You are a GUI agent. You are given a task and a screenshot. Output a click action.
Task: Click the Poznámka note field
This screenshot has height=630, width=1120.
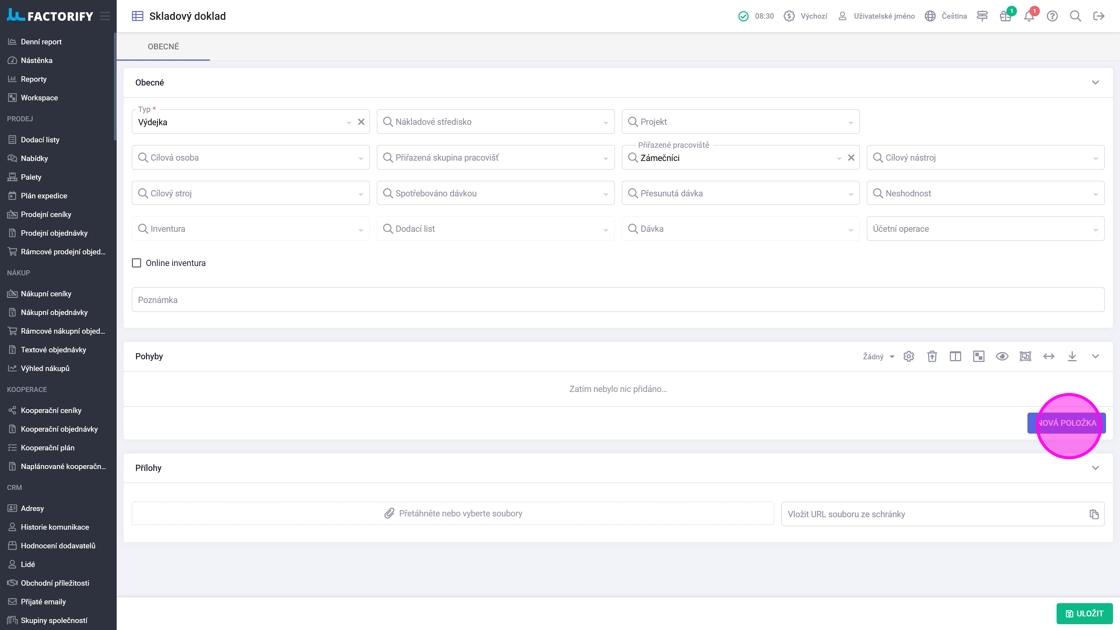pos(618,300)
